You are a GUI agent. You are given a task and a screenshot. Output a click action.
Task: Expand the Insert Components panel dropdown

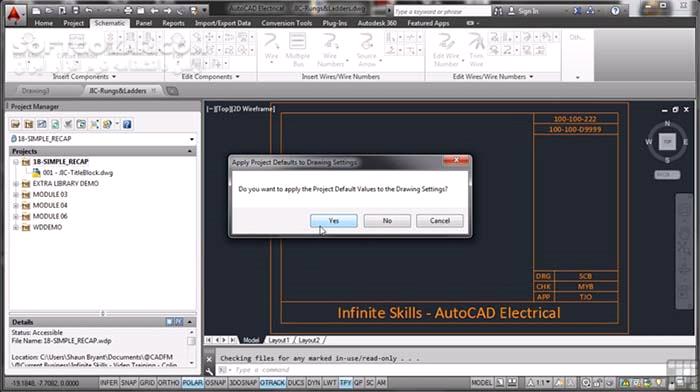(114, 77)
